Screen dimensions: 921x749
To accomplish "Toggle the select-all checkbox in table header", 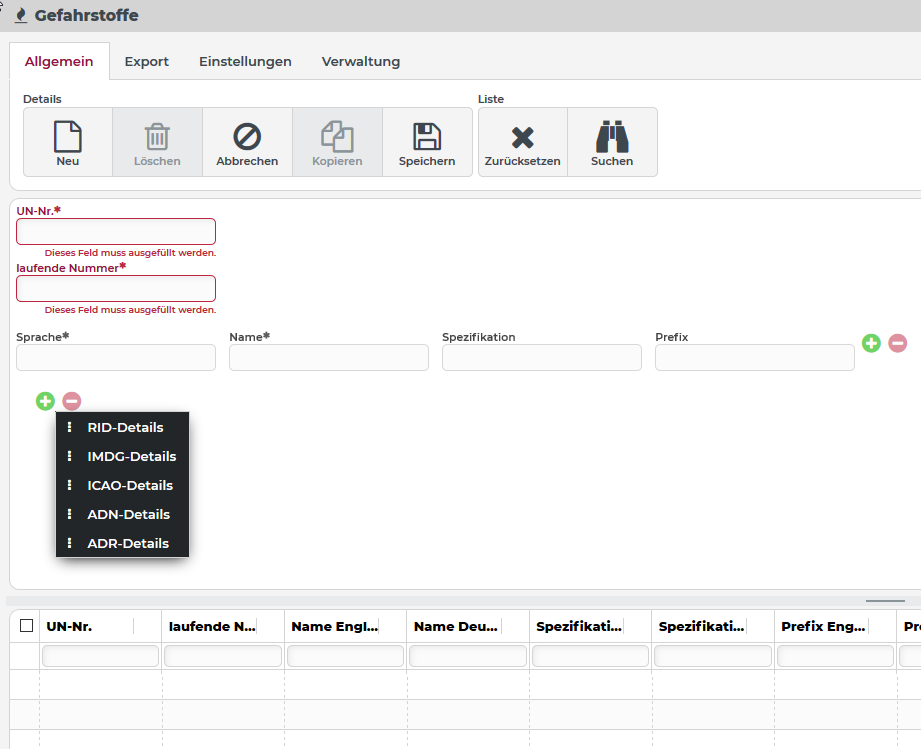I will click(26, 626).
